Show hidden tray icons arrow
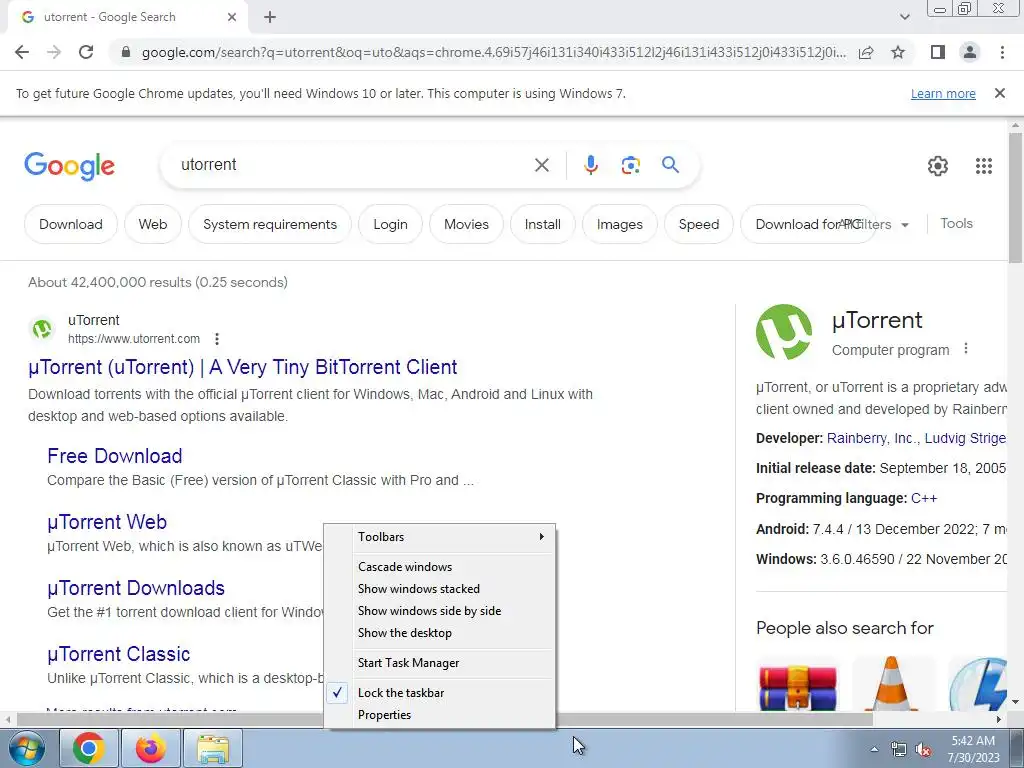This screenshot has height=768, width=1024. click(x=874, y=749)
